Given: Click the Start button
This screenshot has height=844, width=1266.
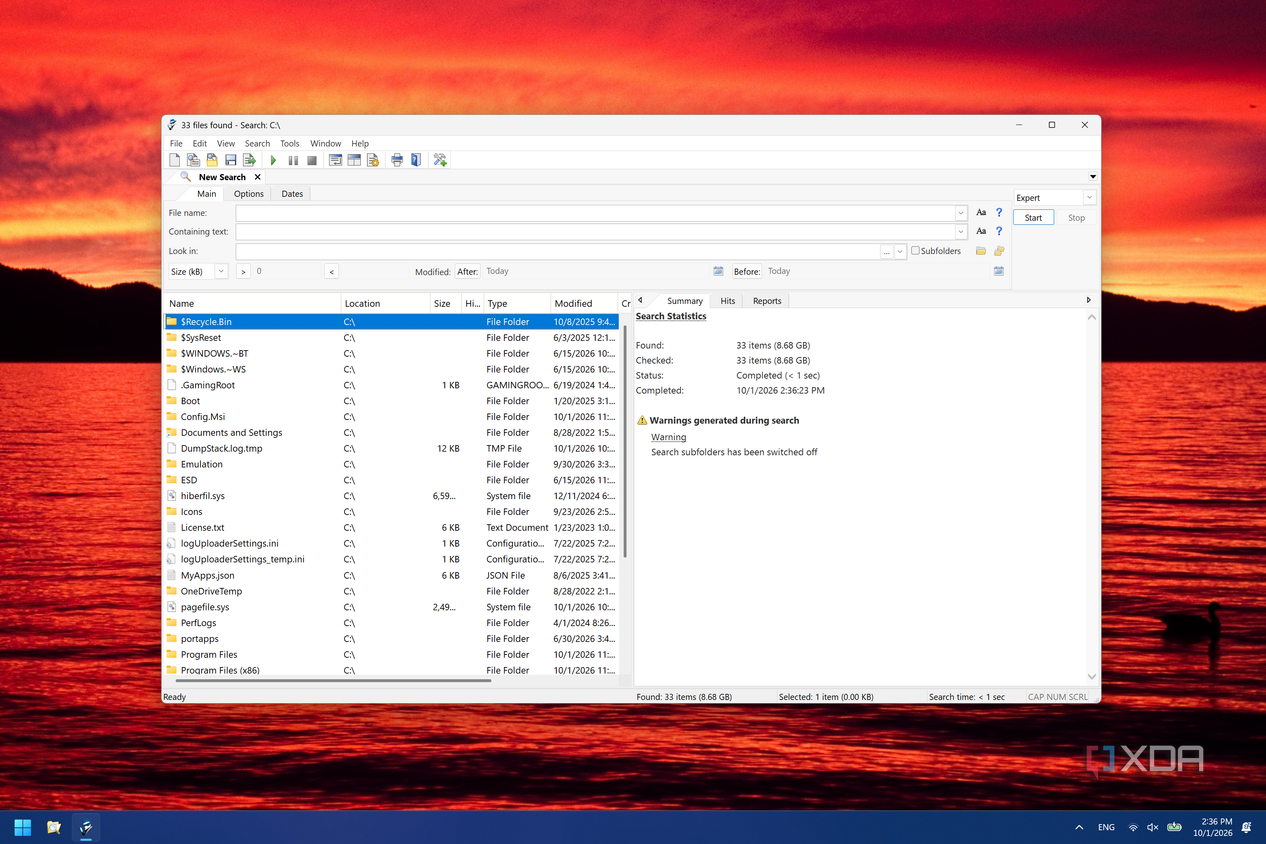Looking at the screenshot, I should [x=1033, y=217].
